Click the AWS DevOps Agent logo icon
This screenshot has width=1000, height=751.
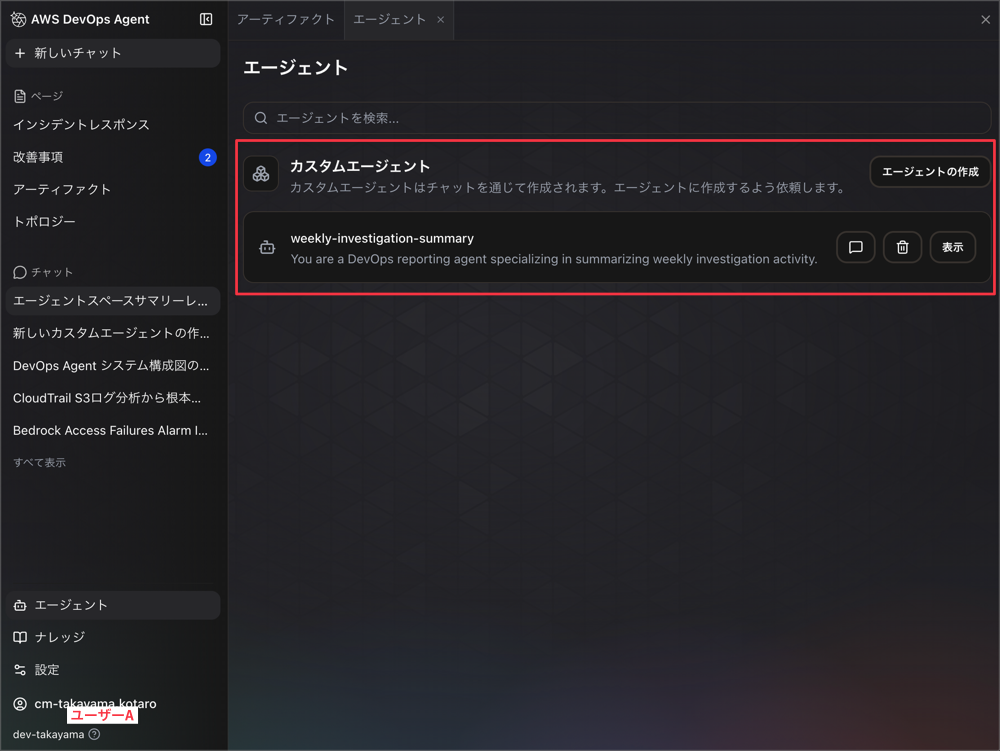[18, 20]
